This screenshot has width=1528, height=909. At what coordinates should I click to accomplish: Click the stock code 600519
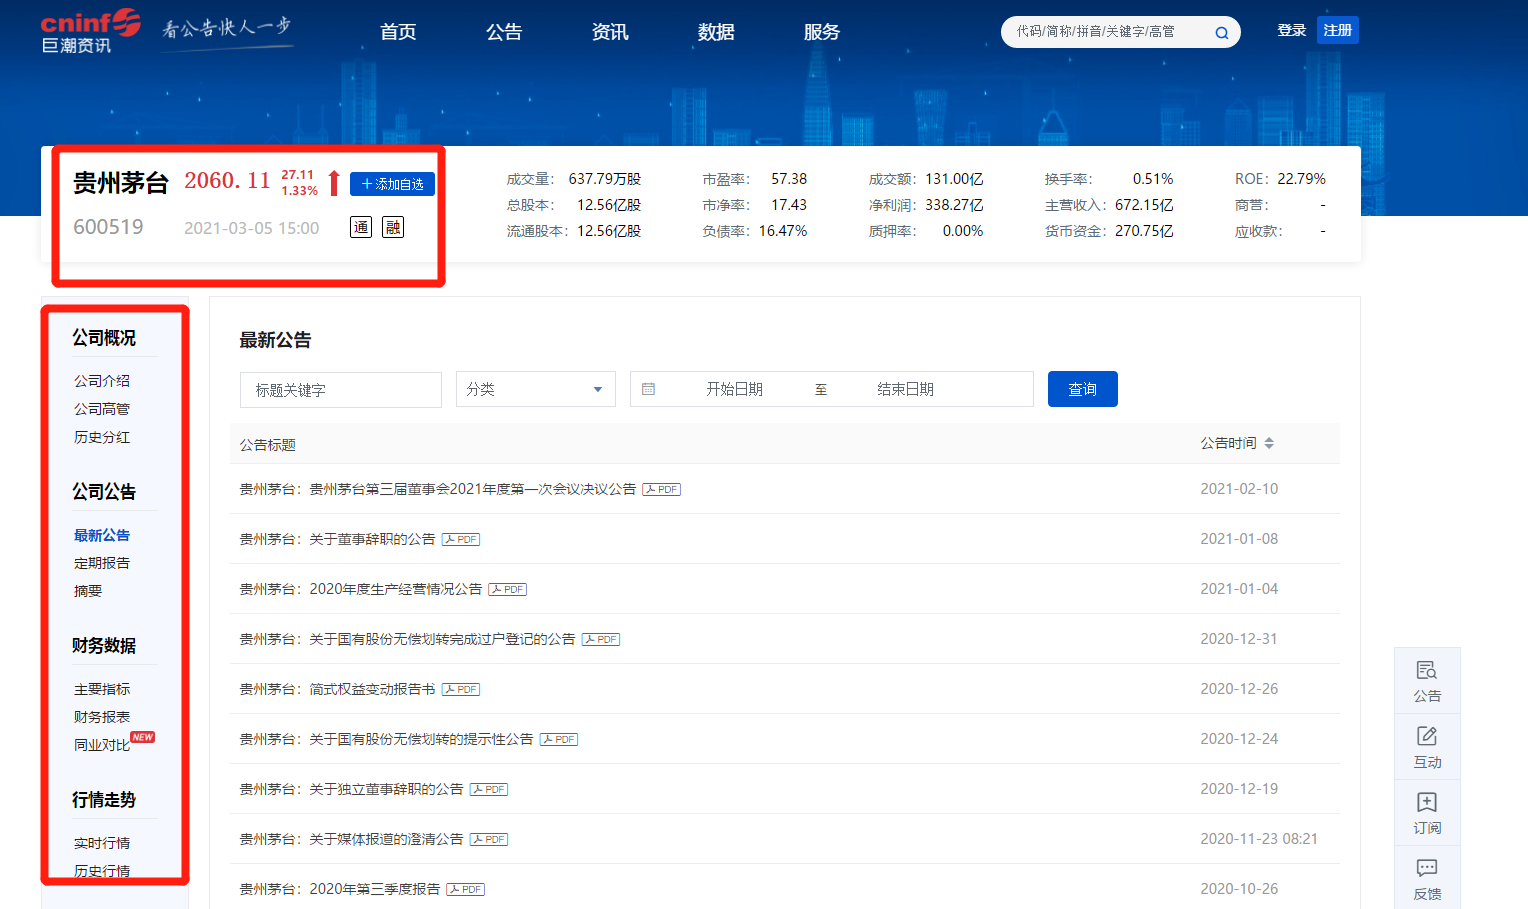[108, 227]
